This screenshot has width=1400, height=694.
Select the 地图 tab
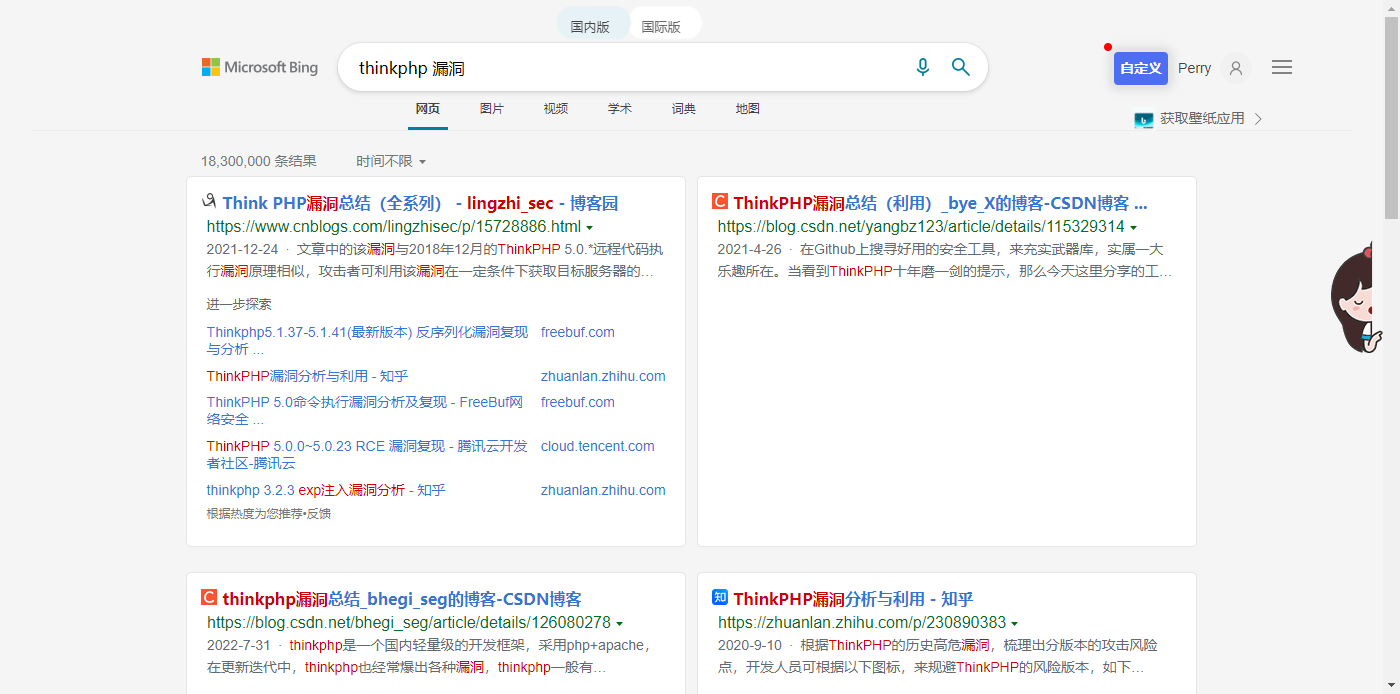click(748, 109)
